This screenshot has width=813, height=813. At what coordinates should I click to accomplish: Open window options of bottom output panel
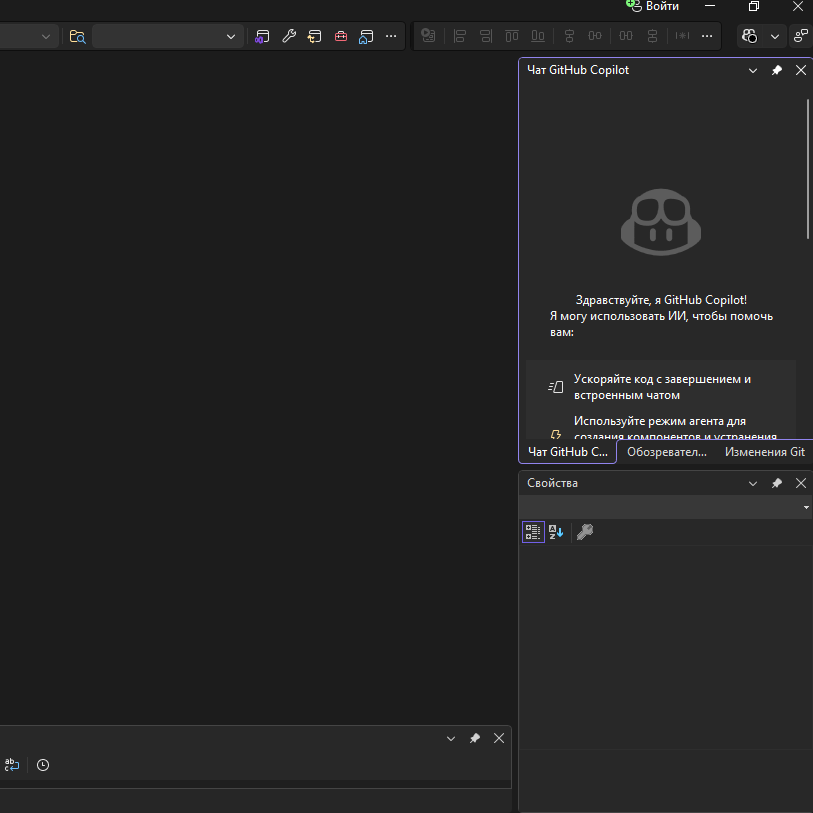[451, 738]
